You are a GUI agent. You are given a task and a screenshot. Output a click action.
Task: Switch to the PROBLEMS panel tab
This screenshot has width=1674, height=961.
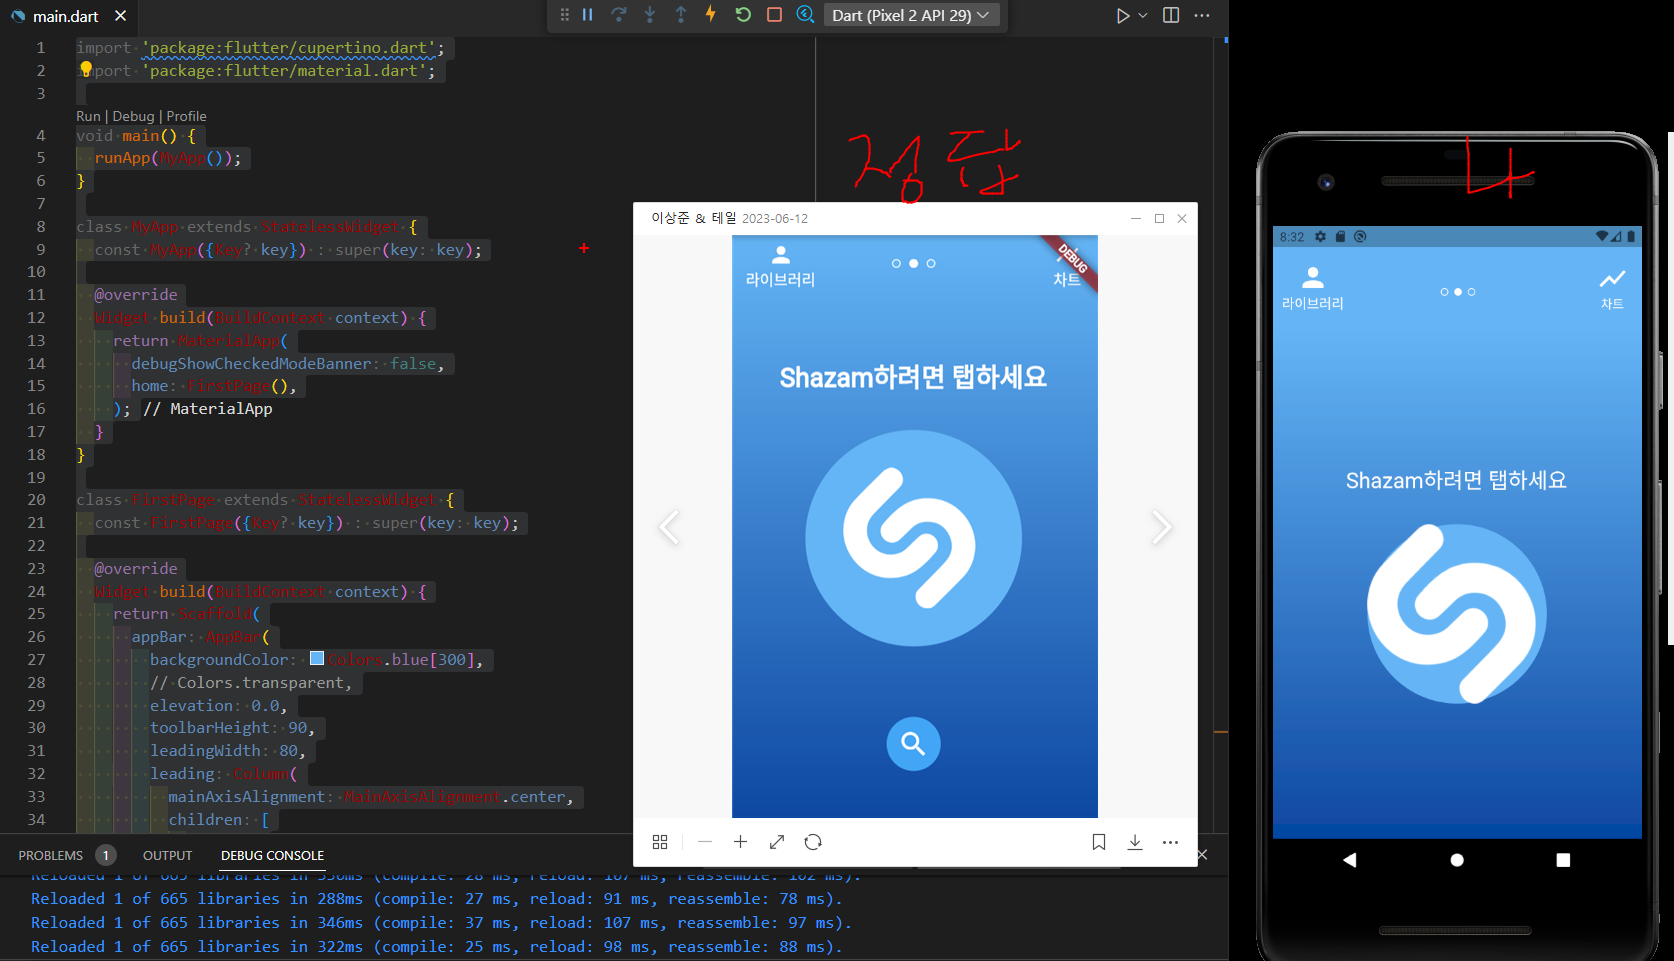[x=51, y=855]
